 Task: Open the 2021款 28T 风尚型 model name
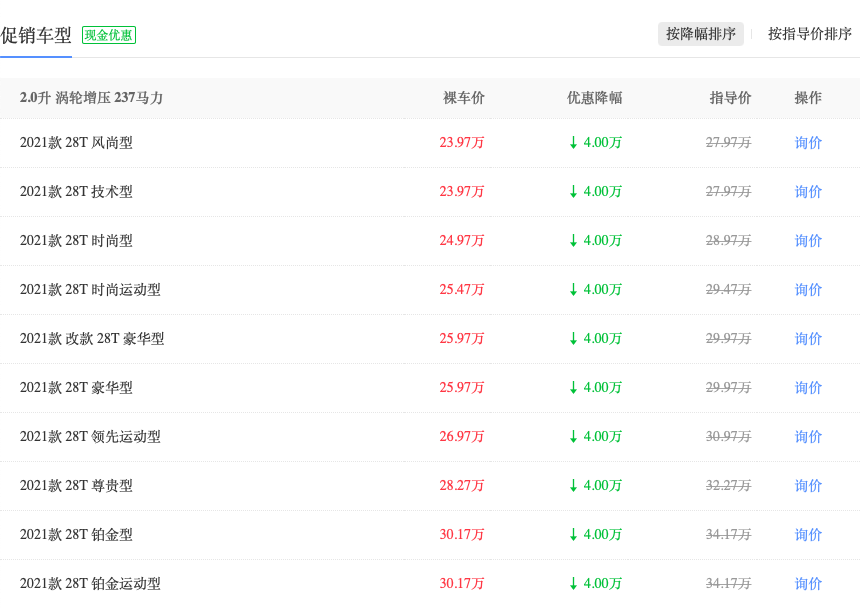pyautogui.click(x=76, y=143)
